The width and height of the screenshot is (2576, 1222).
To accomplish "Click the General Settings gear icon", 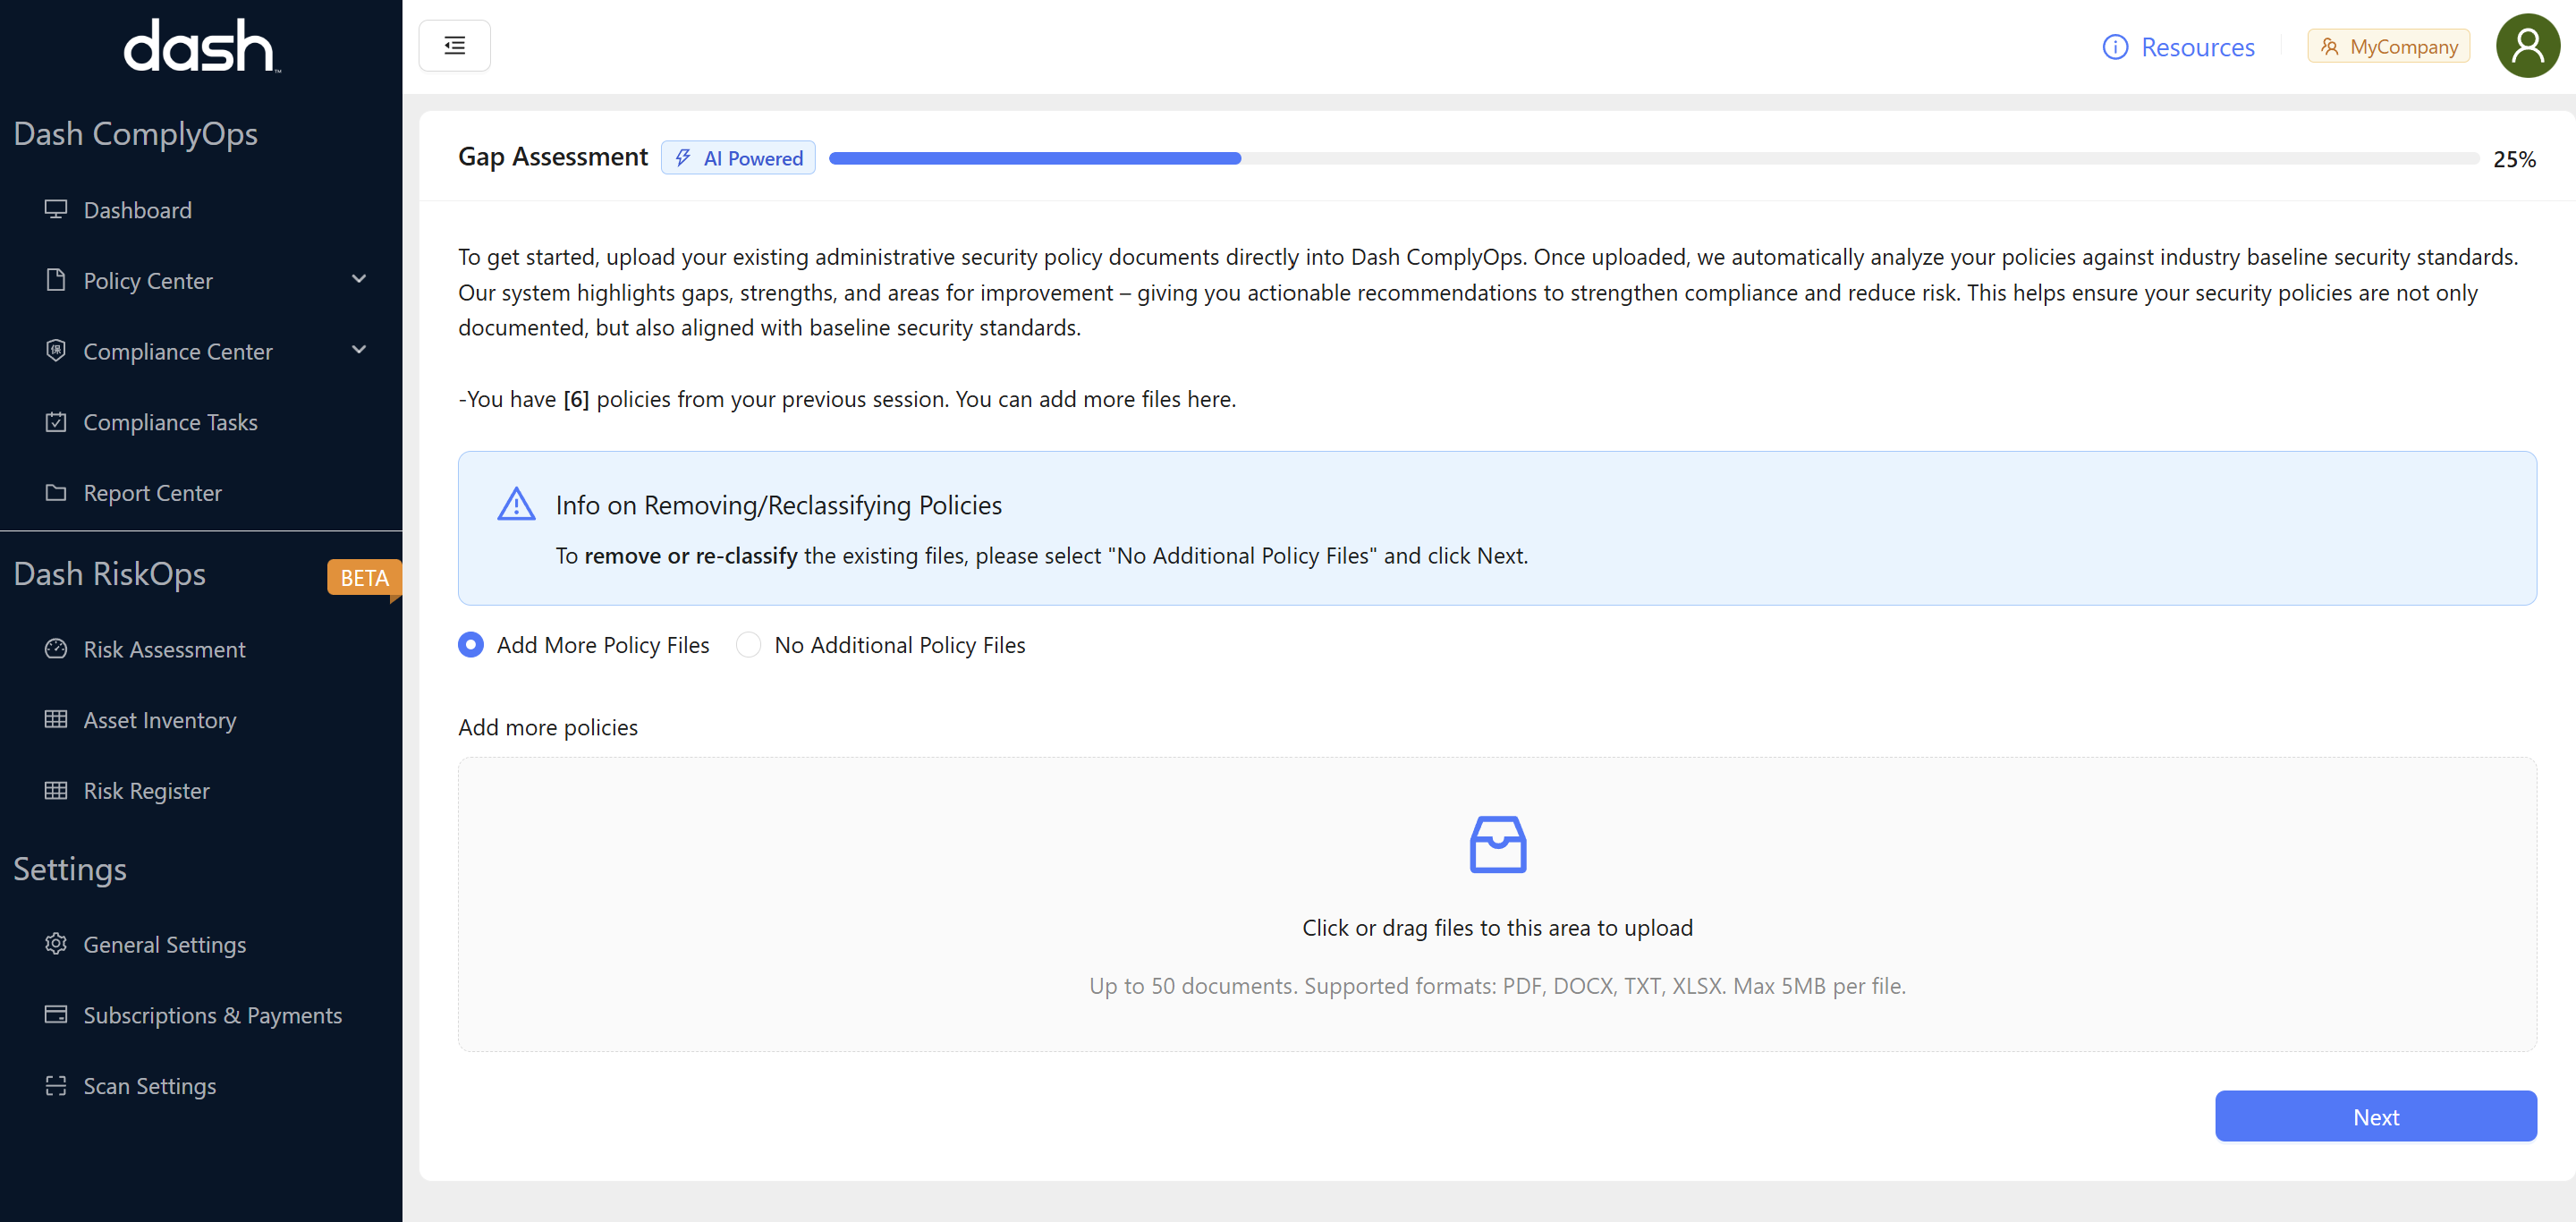I will [x=56, y=944].
